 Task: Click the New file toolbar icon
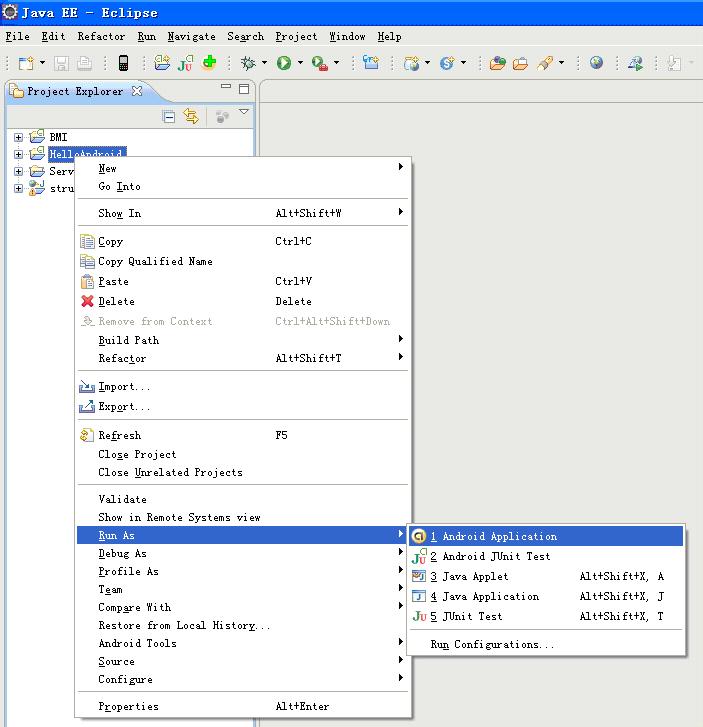coord(25,63)
